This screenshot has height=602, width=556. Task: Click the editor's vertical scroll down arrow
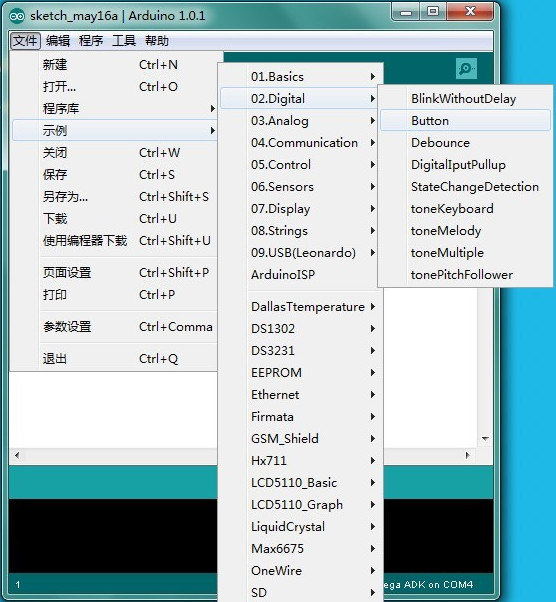pyautogui.click(x=485, y=438)
